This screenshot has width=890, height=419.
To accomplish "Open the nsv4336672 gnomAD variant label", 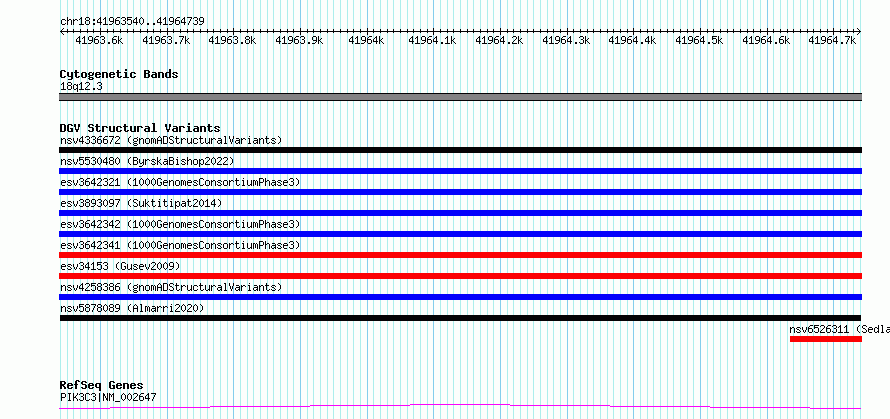I will pyautogui.click(x=171, y=140).
